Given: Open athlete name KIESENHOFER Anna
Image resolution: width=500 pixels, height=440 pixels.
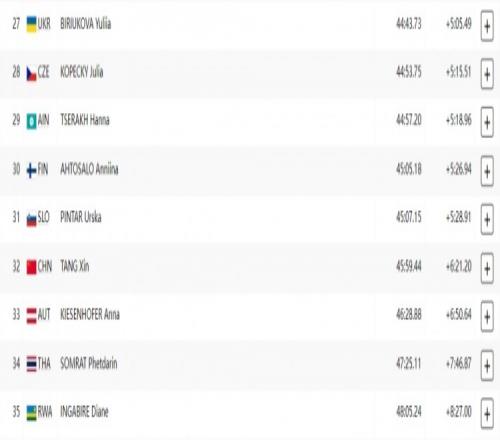Looking at the screenshot, I should (x=90, y=314).
